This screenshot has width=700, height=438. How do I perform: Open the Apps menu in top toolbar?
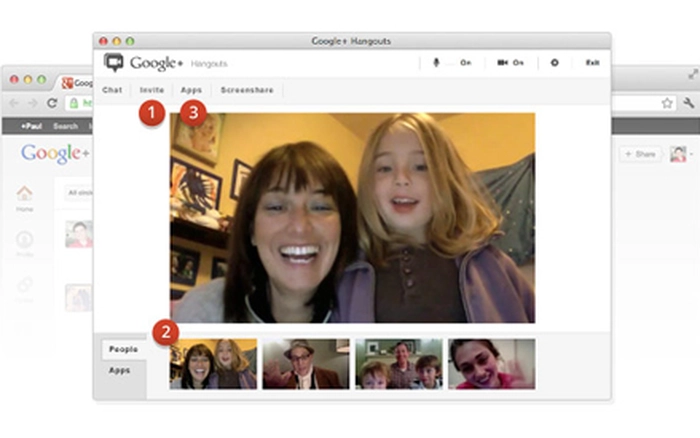click(x=191, y=90)
